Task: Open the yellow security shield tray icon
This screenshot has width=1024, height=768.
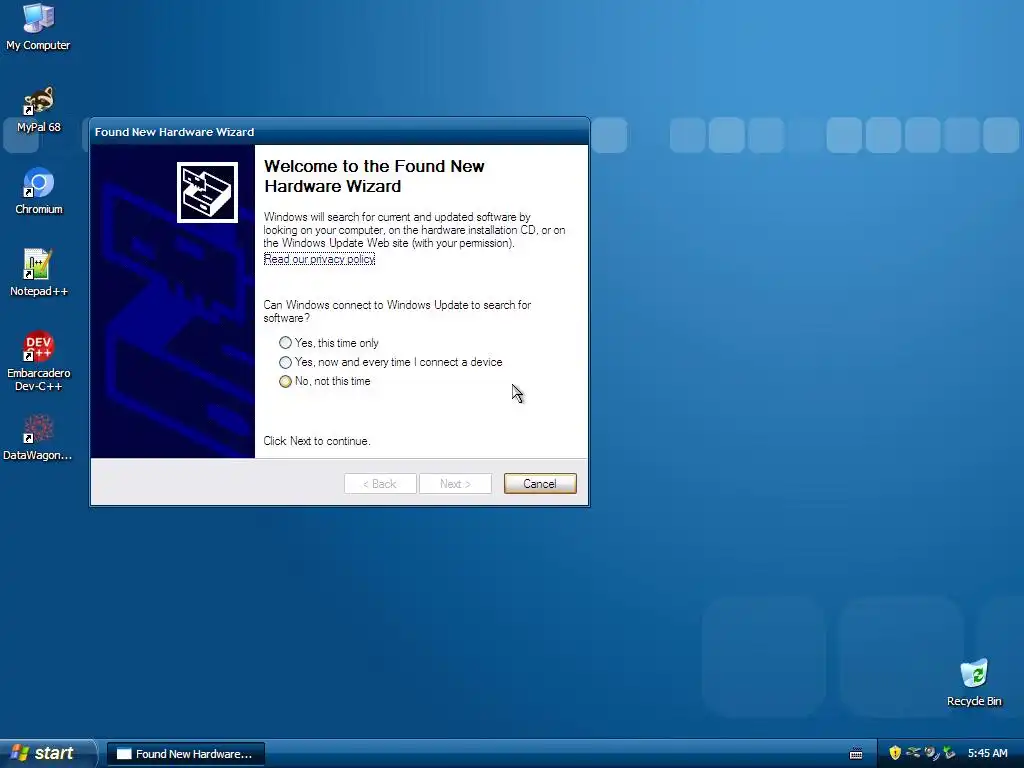Action: (x=895, y=753)
